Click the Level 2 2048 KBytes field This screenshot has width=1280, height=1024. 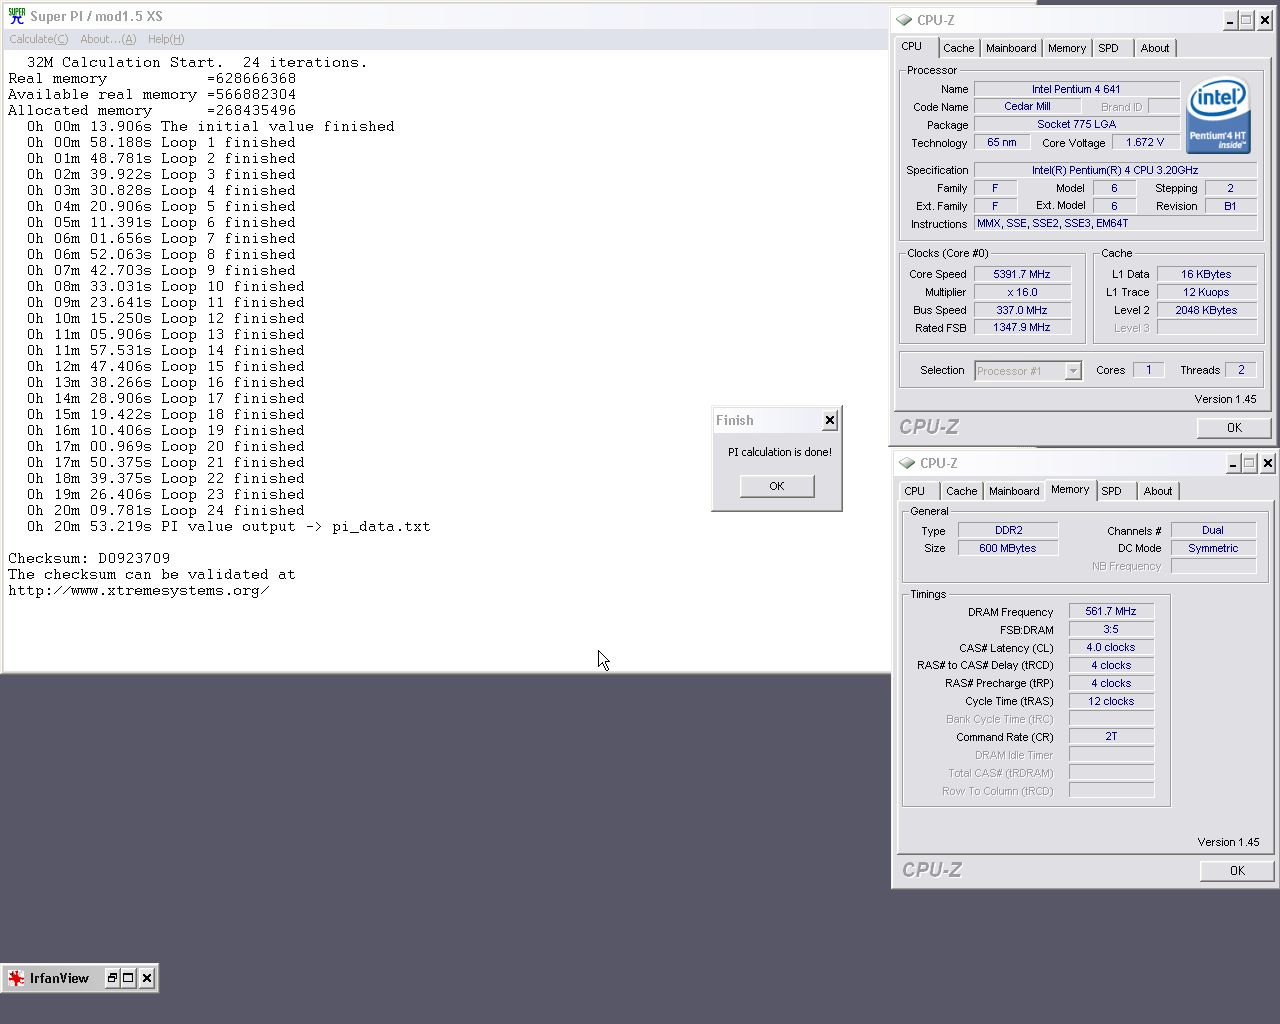click(1207, 310)
